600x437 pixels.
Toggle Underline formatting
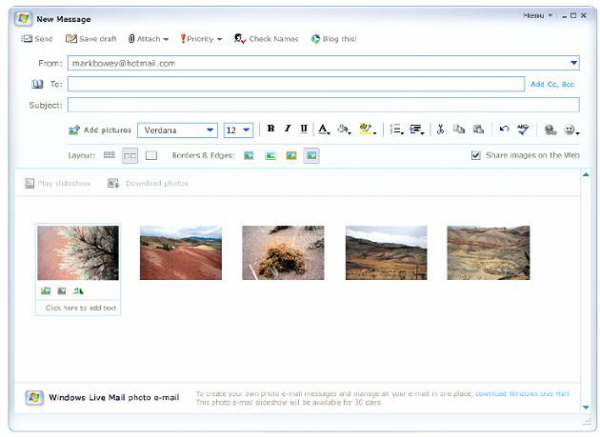pyautogui.click(x=304, y=129)
